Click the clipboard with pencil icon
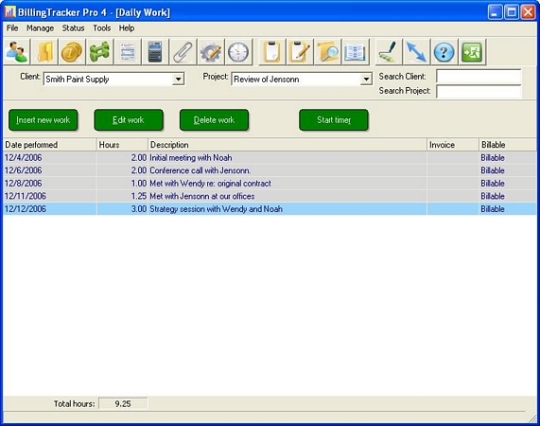The height and width of the screenshot is (426, 540). tap(299, 52)
